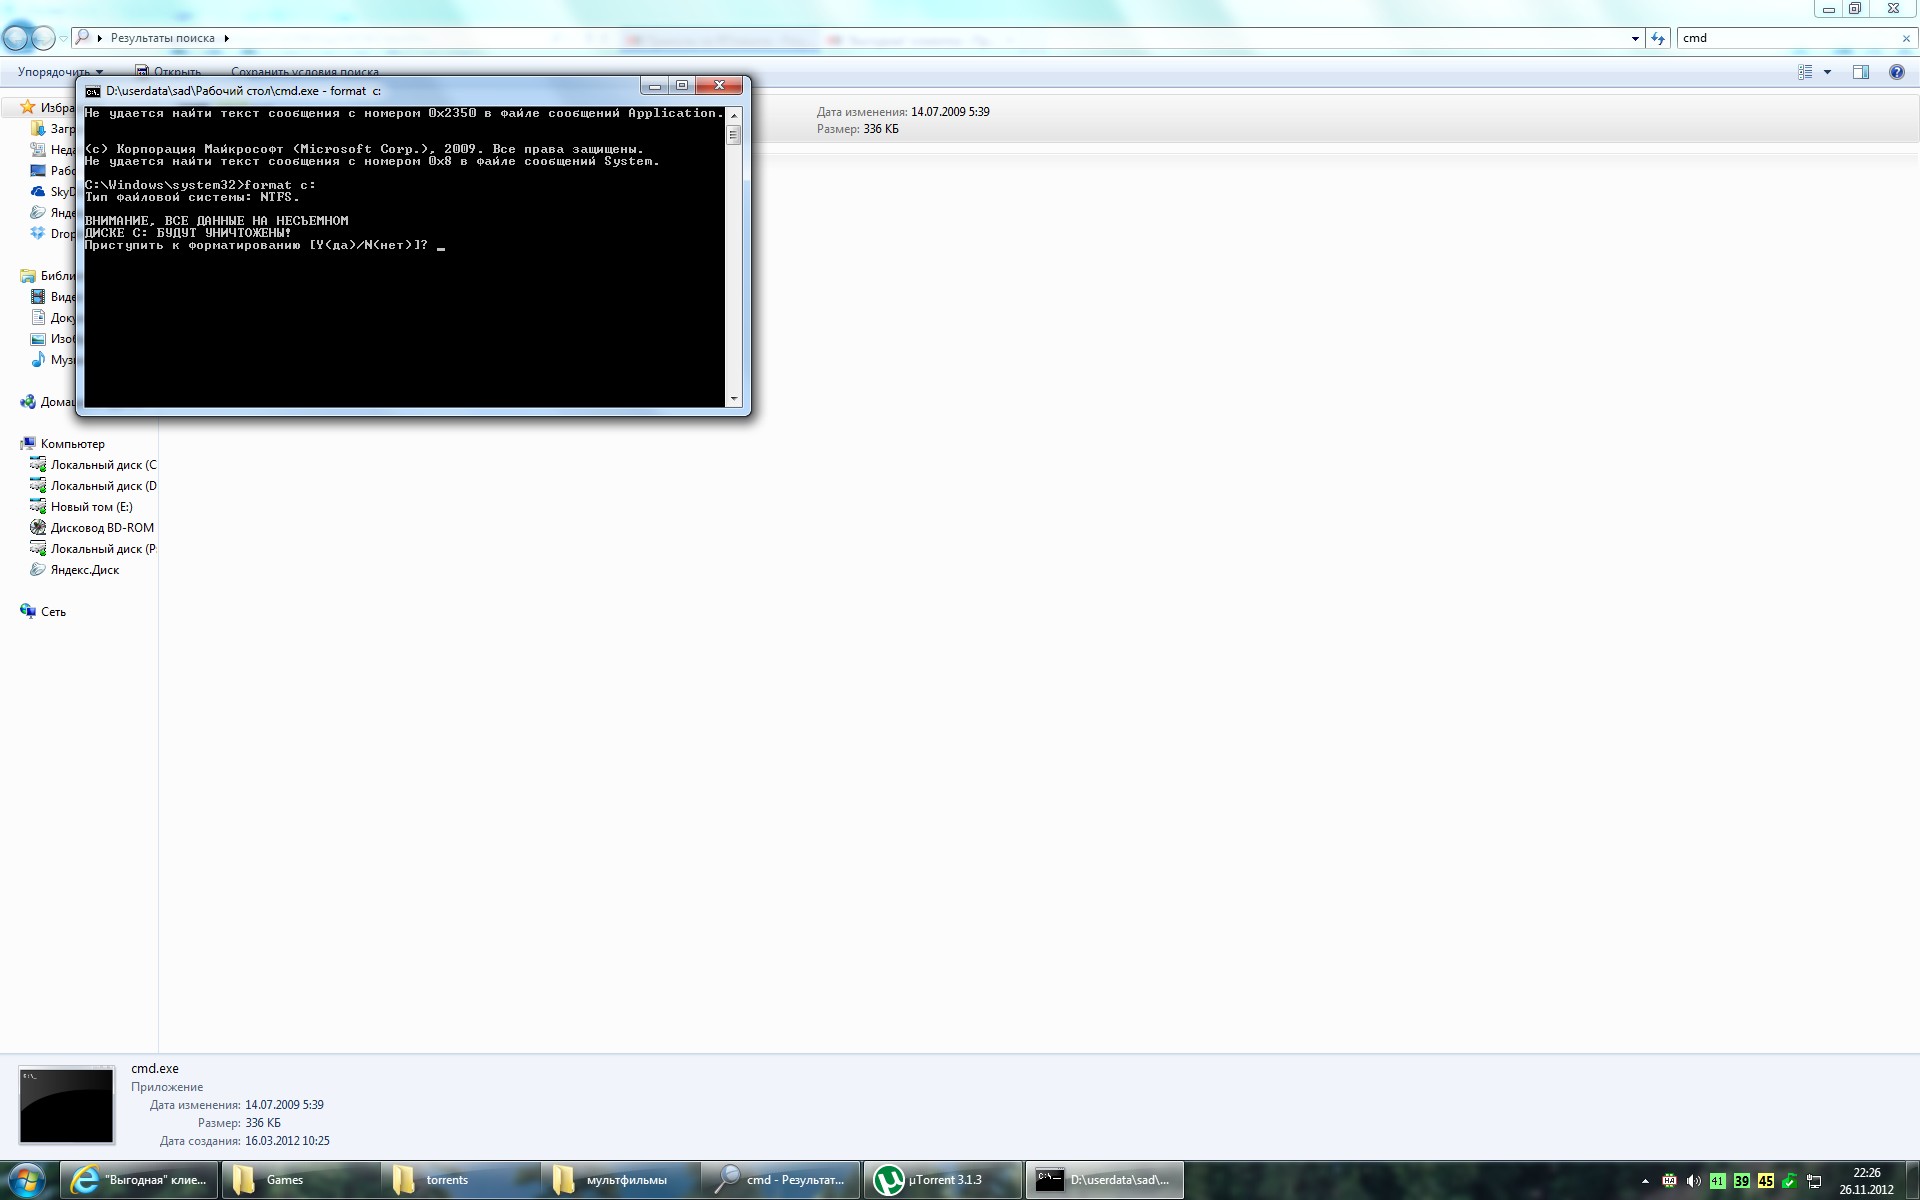Image resolution: width=1920 pixels, height=1200 pixels.
Task: Click the volume speaker tray icon
Action: click(x=1693, y=1181)
